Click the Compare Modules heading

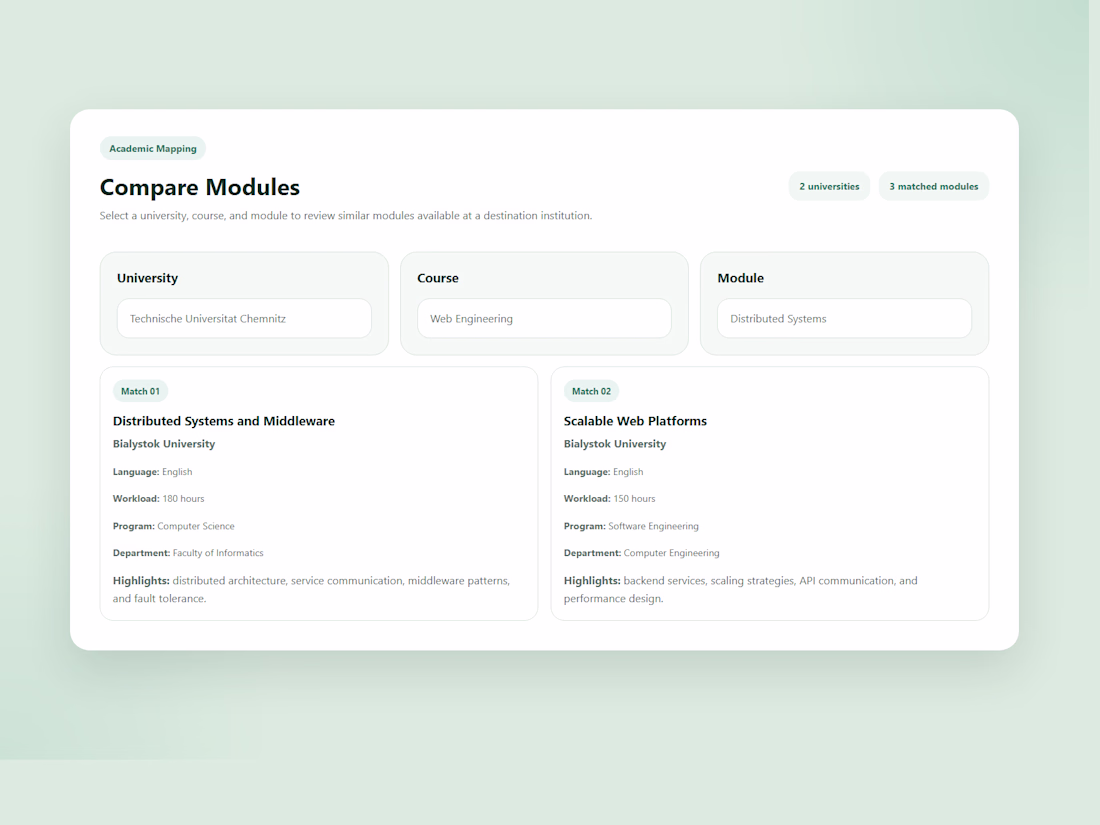tap(200, 187)
